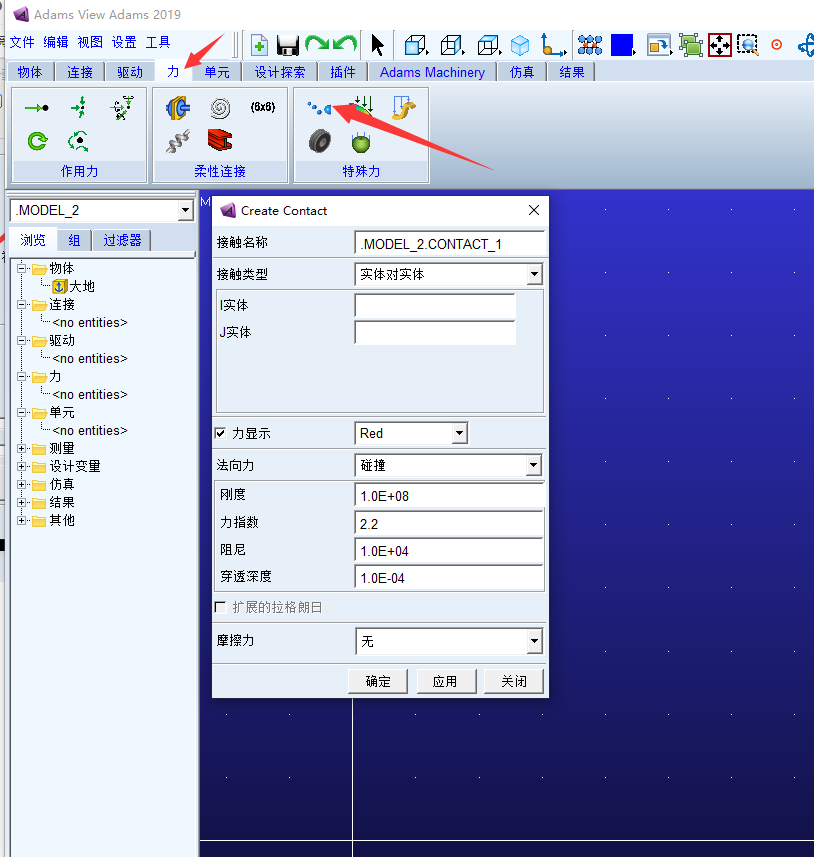Open the 接触类型 dropdown
814x857 pixels.
click(534, 274)
